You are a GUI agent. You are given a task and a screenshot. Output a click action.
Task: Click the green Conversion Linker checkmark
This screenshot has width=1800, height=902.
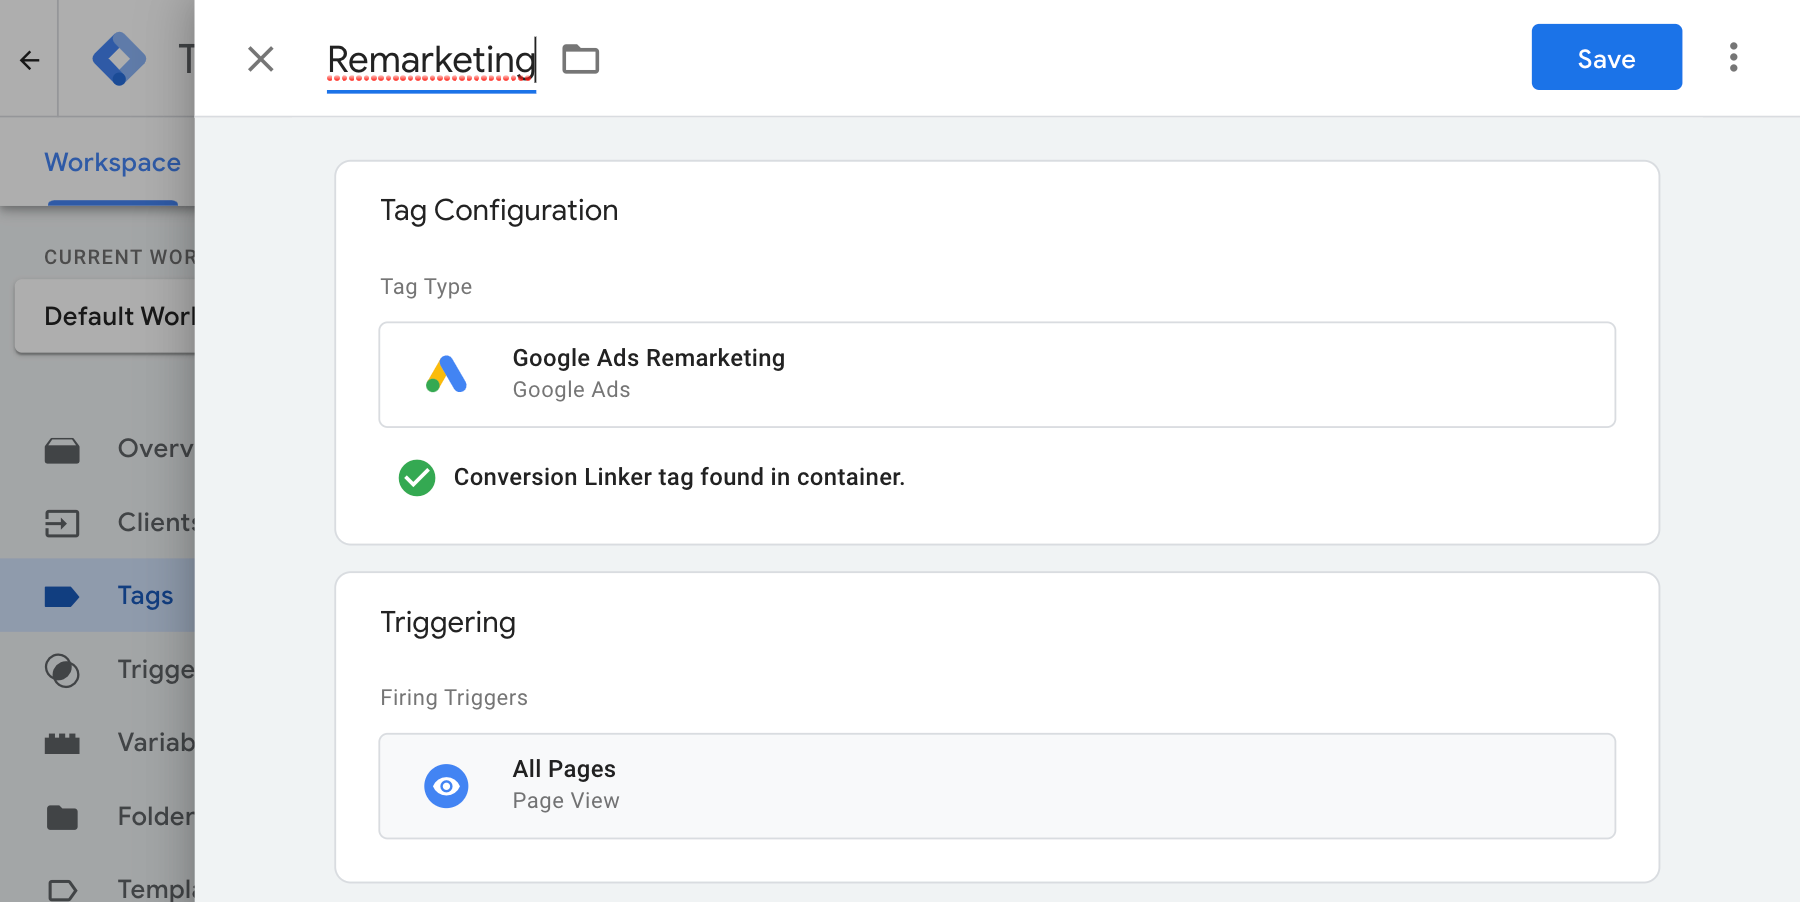(416, 478)
